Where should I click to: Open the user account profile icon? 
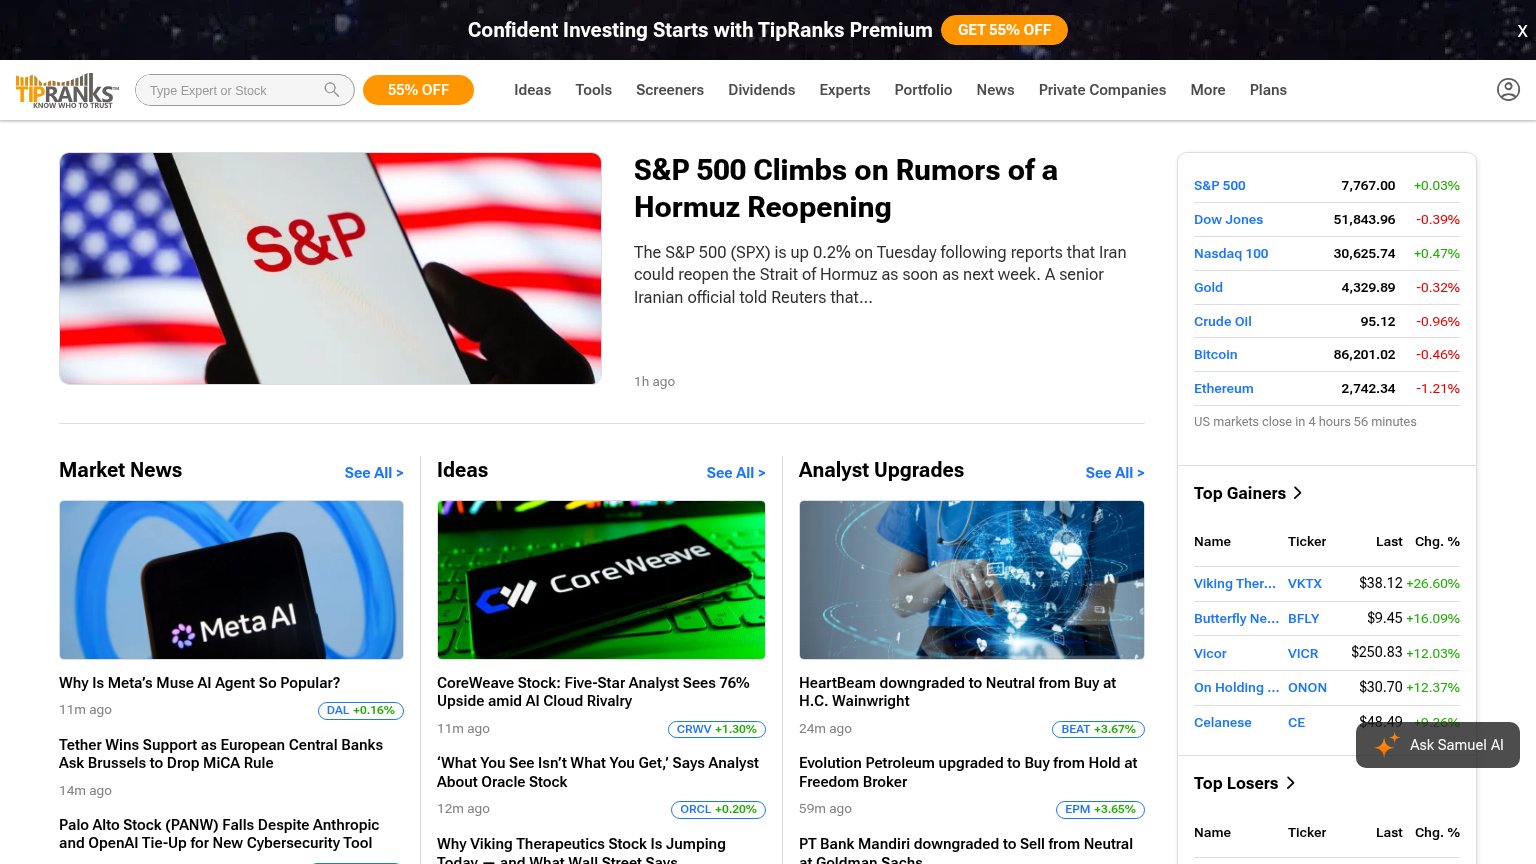click(1508, 90)
